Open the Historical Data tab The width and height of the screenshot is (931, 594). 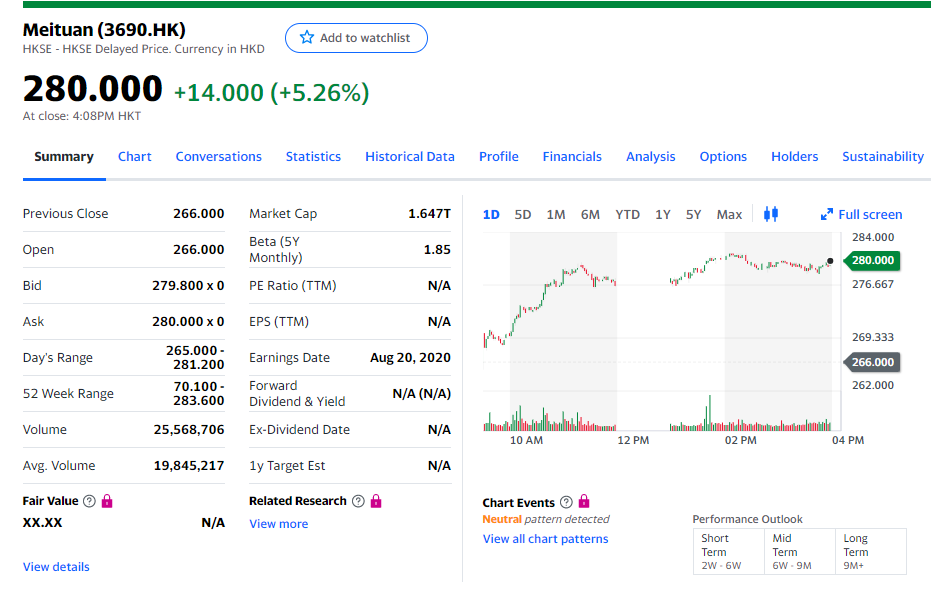coord(409,156)
